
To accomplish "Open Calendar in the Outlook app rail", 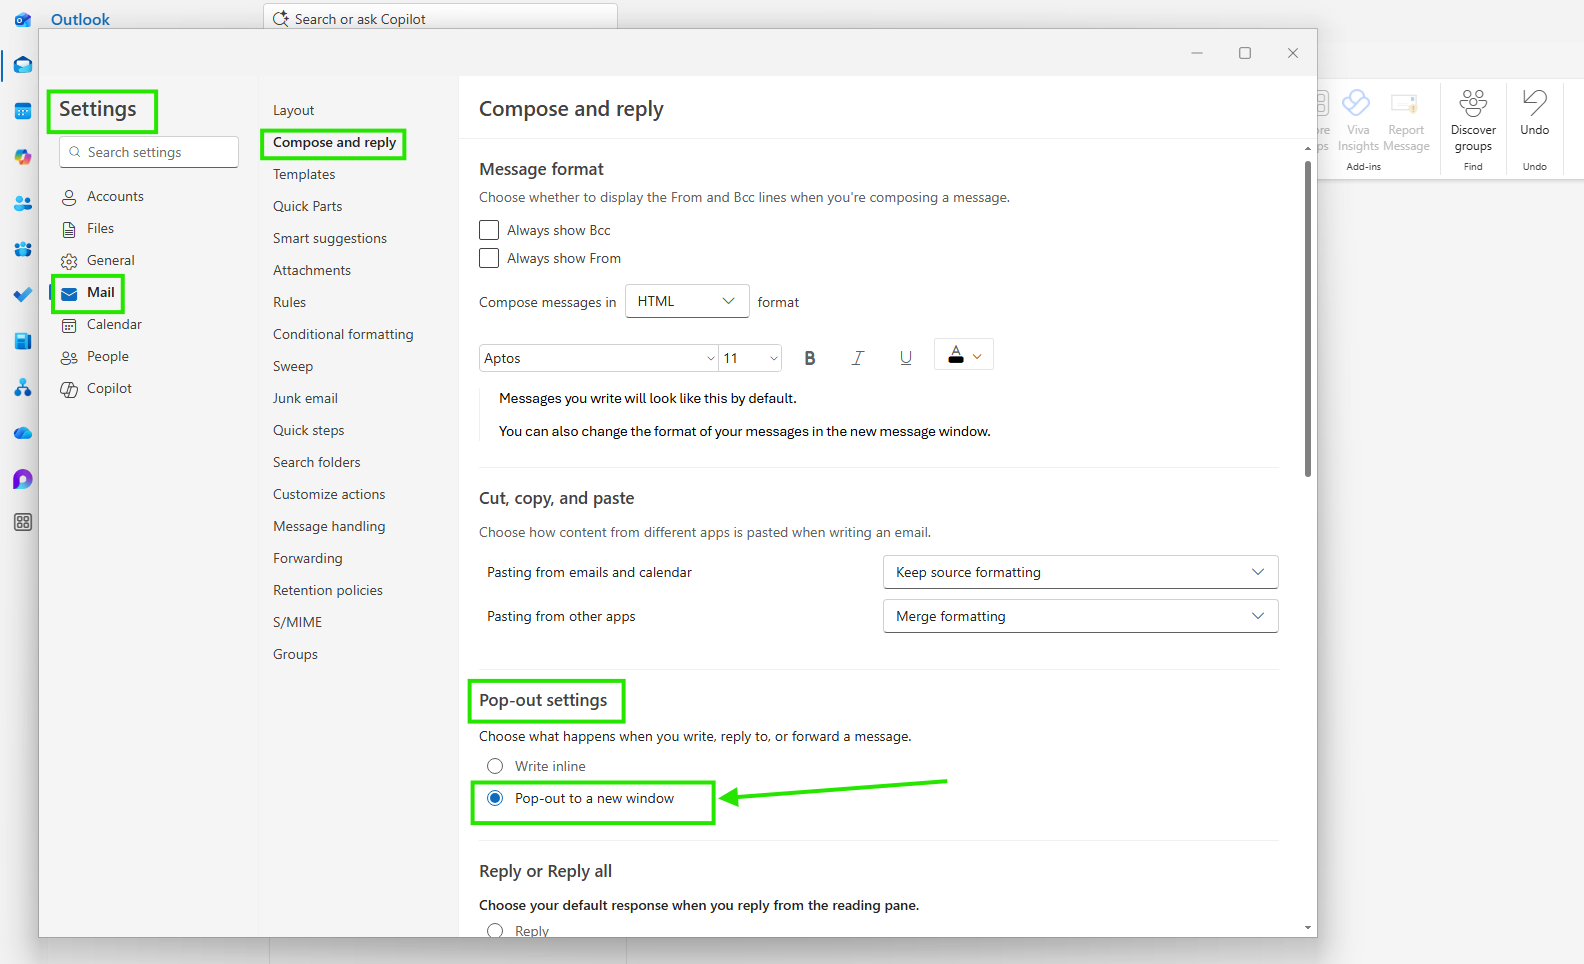I will coord(23,111).
